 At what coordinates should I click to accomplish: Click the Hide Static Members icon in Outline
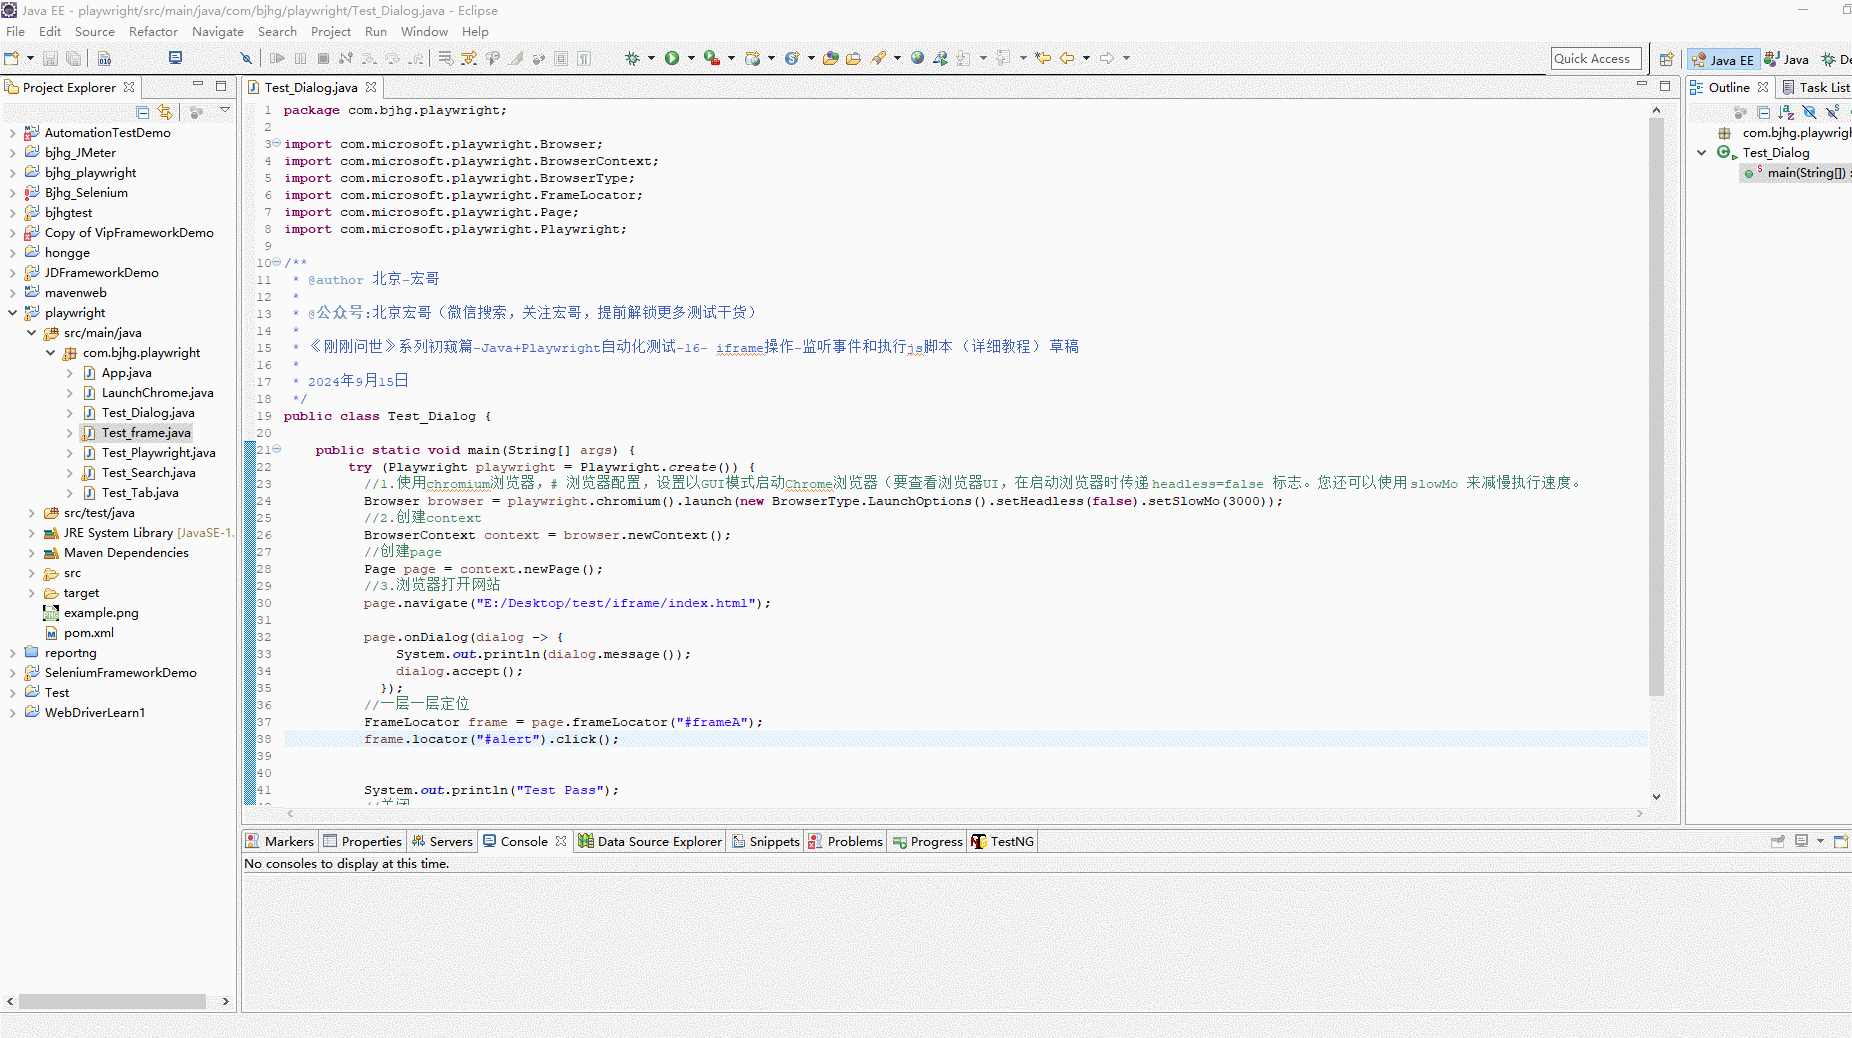1832,112
